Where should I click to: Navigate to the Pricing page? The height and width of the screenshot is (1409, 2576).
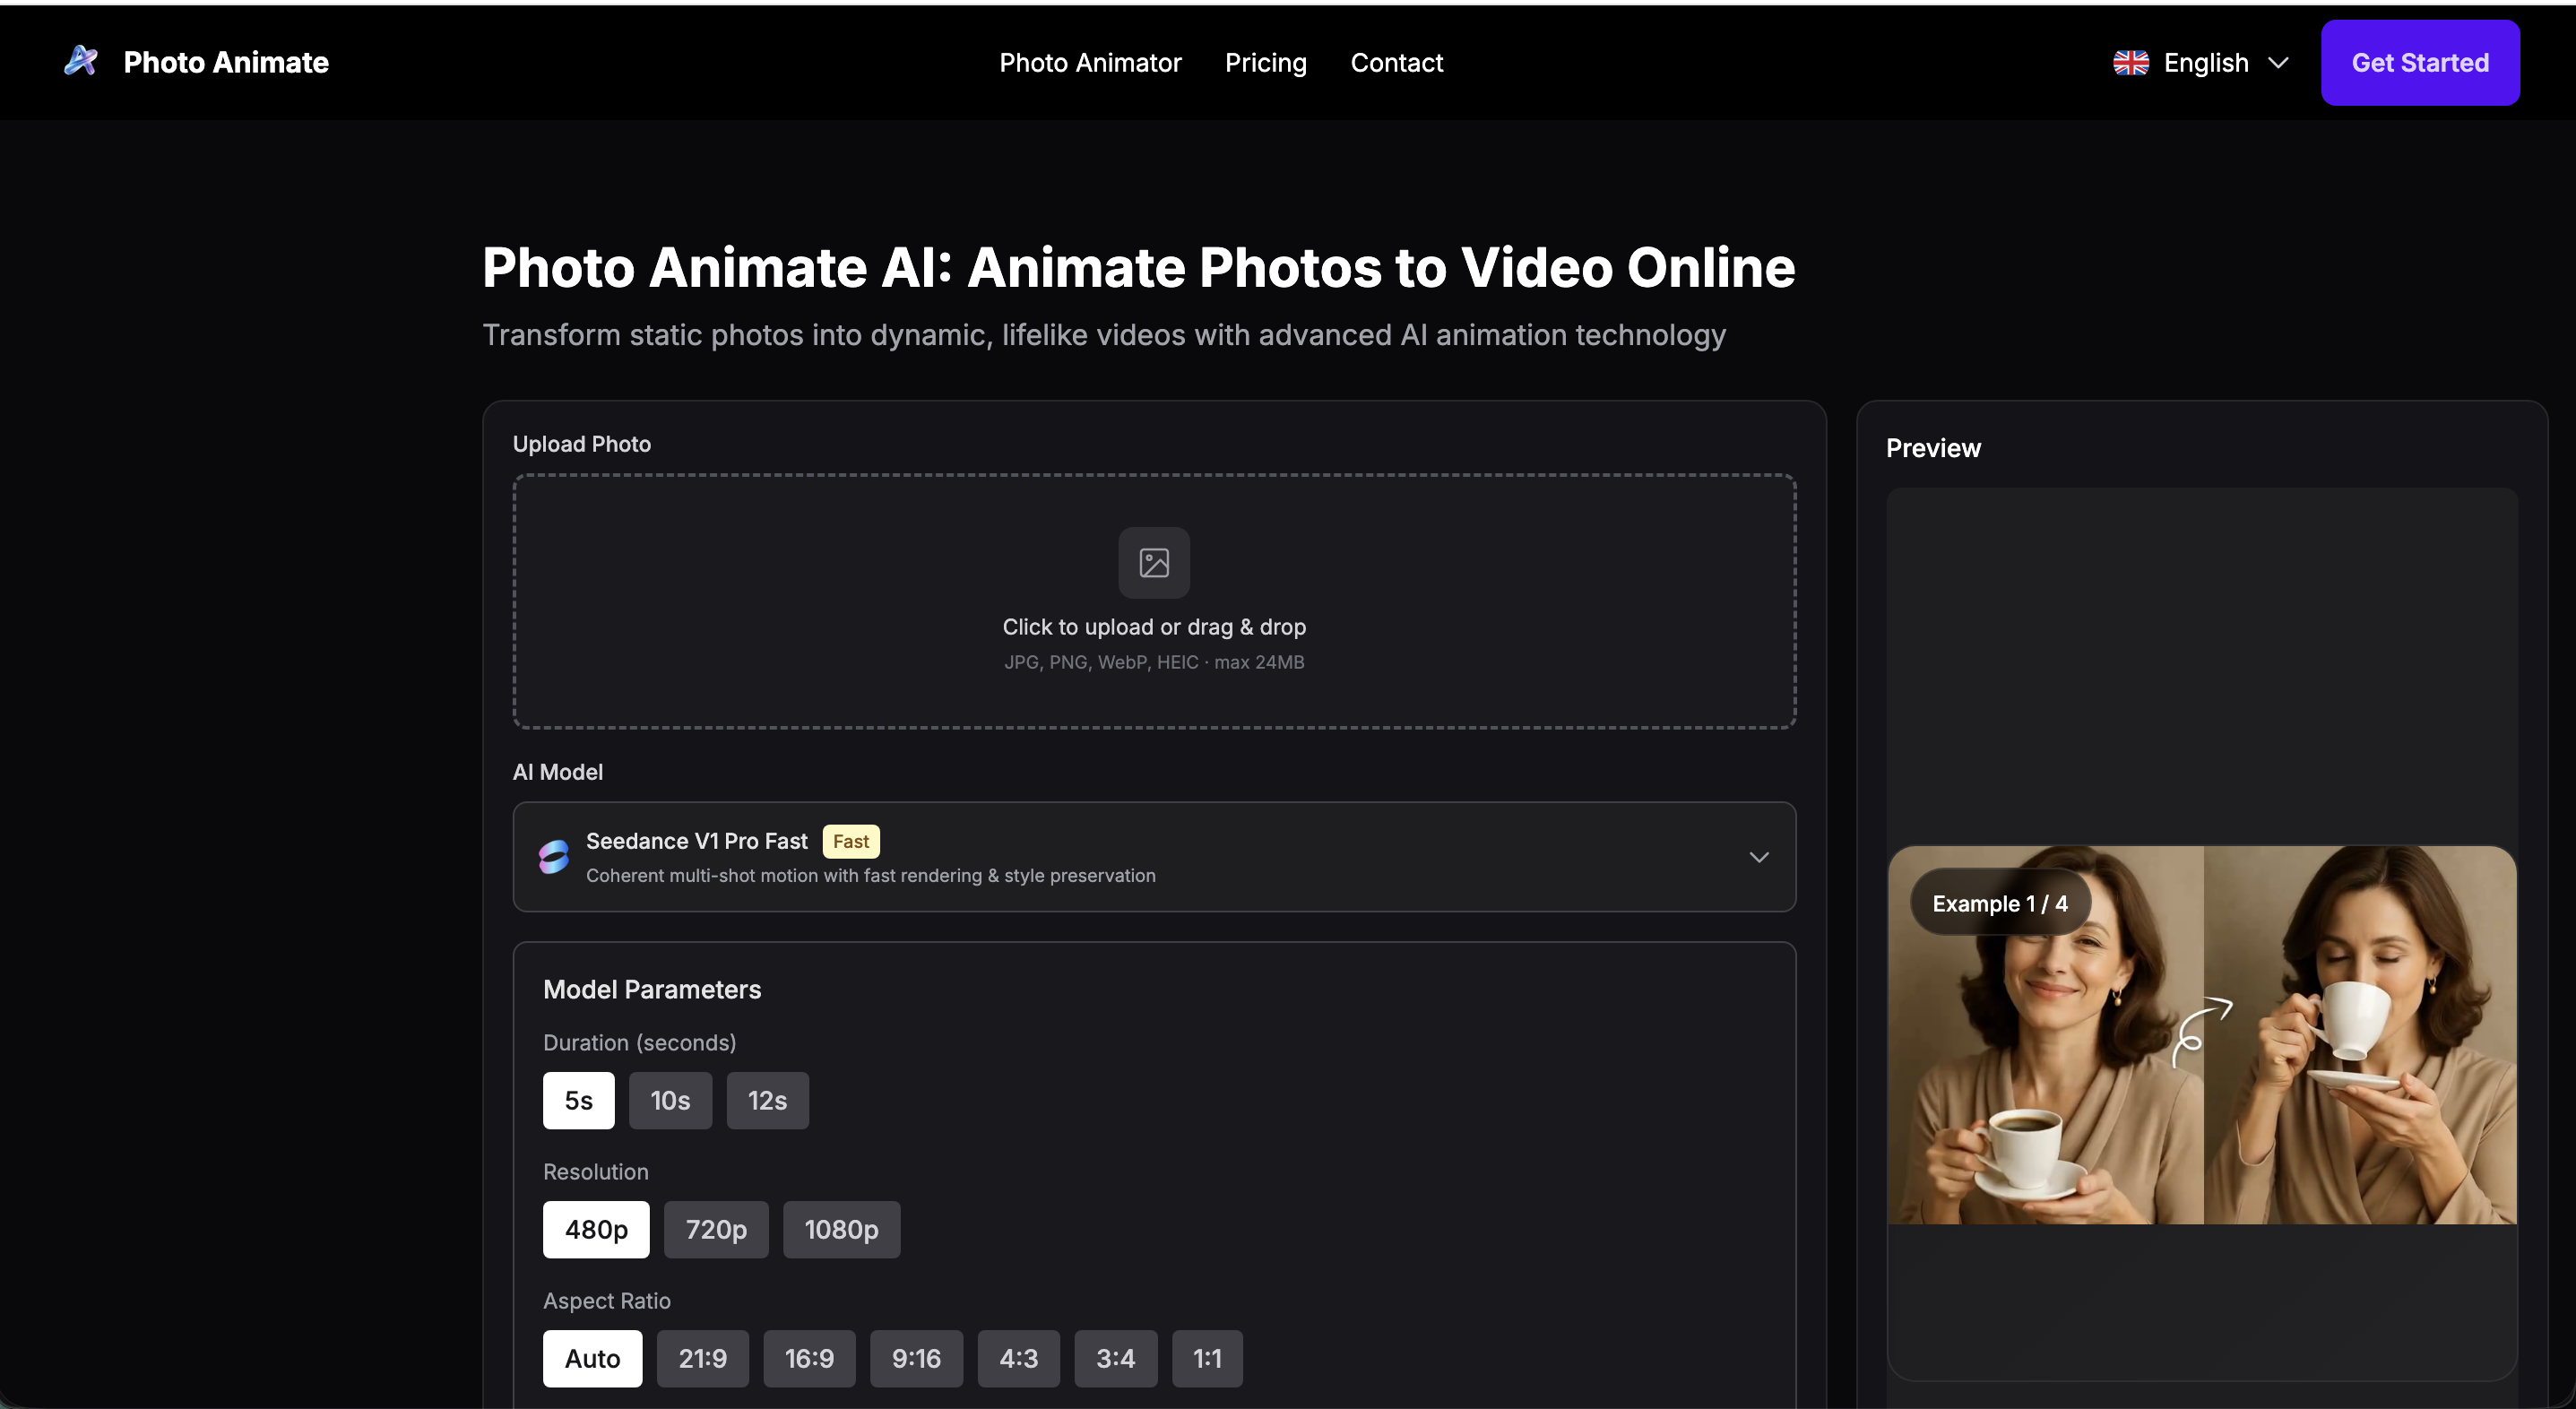point(1265,62)
